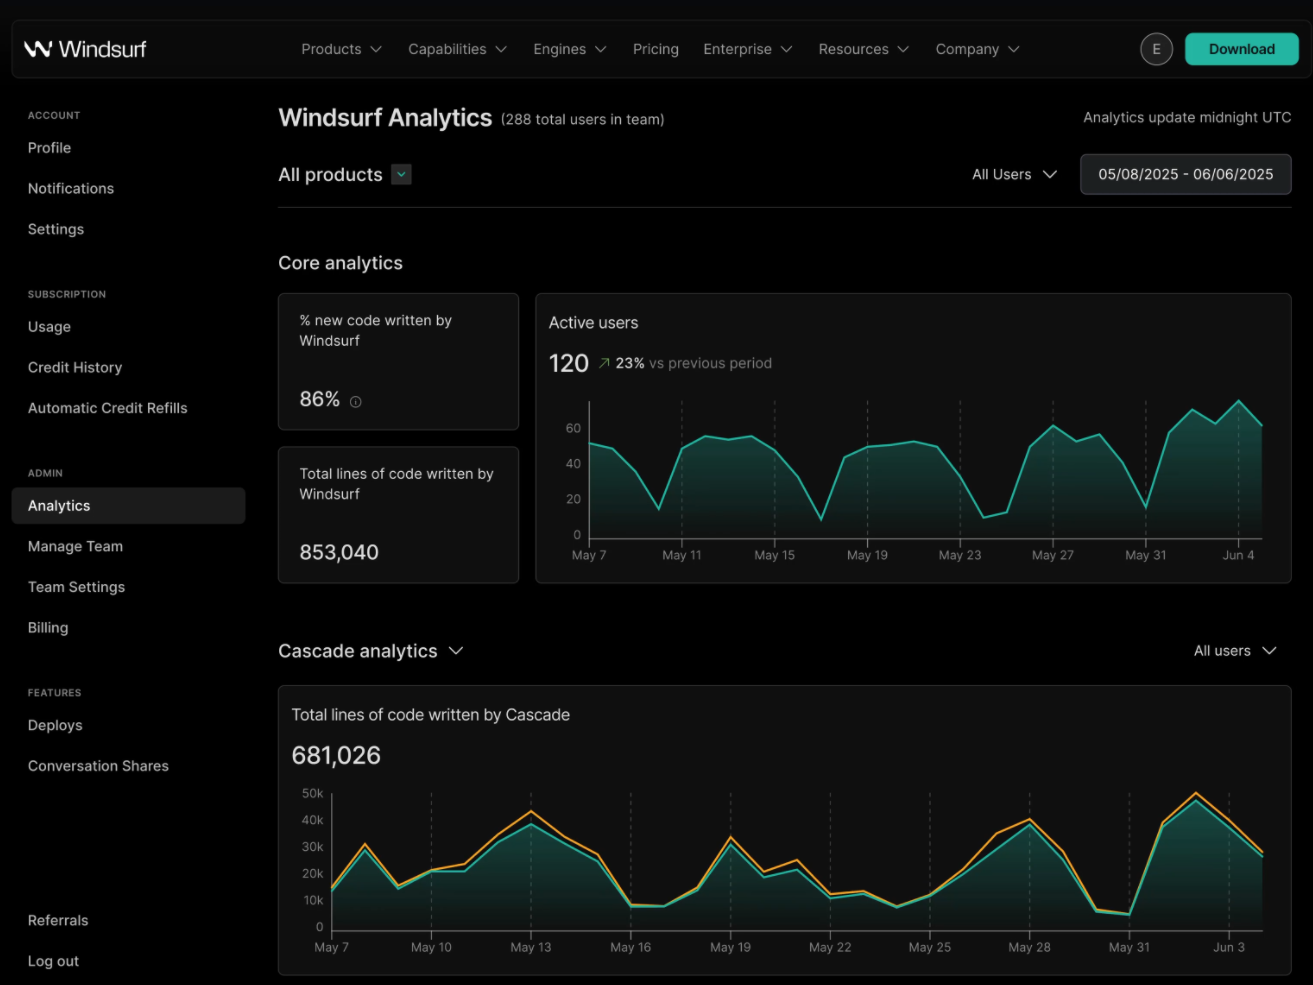
Task: Click the Jun 4 label on Active users chart
Action: (x=1238, y=555)
